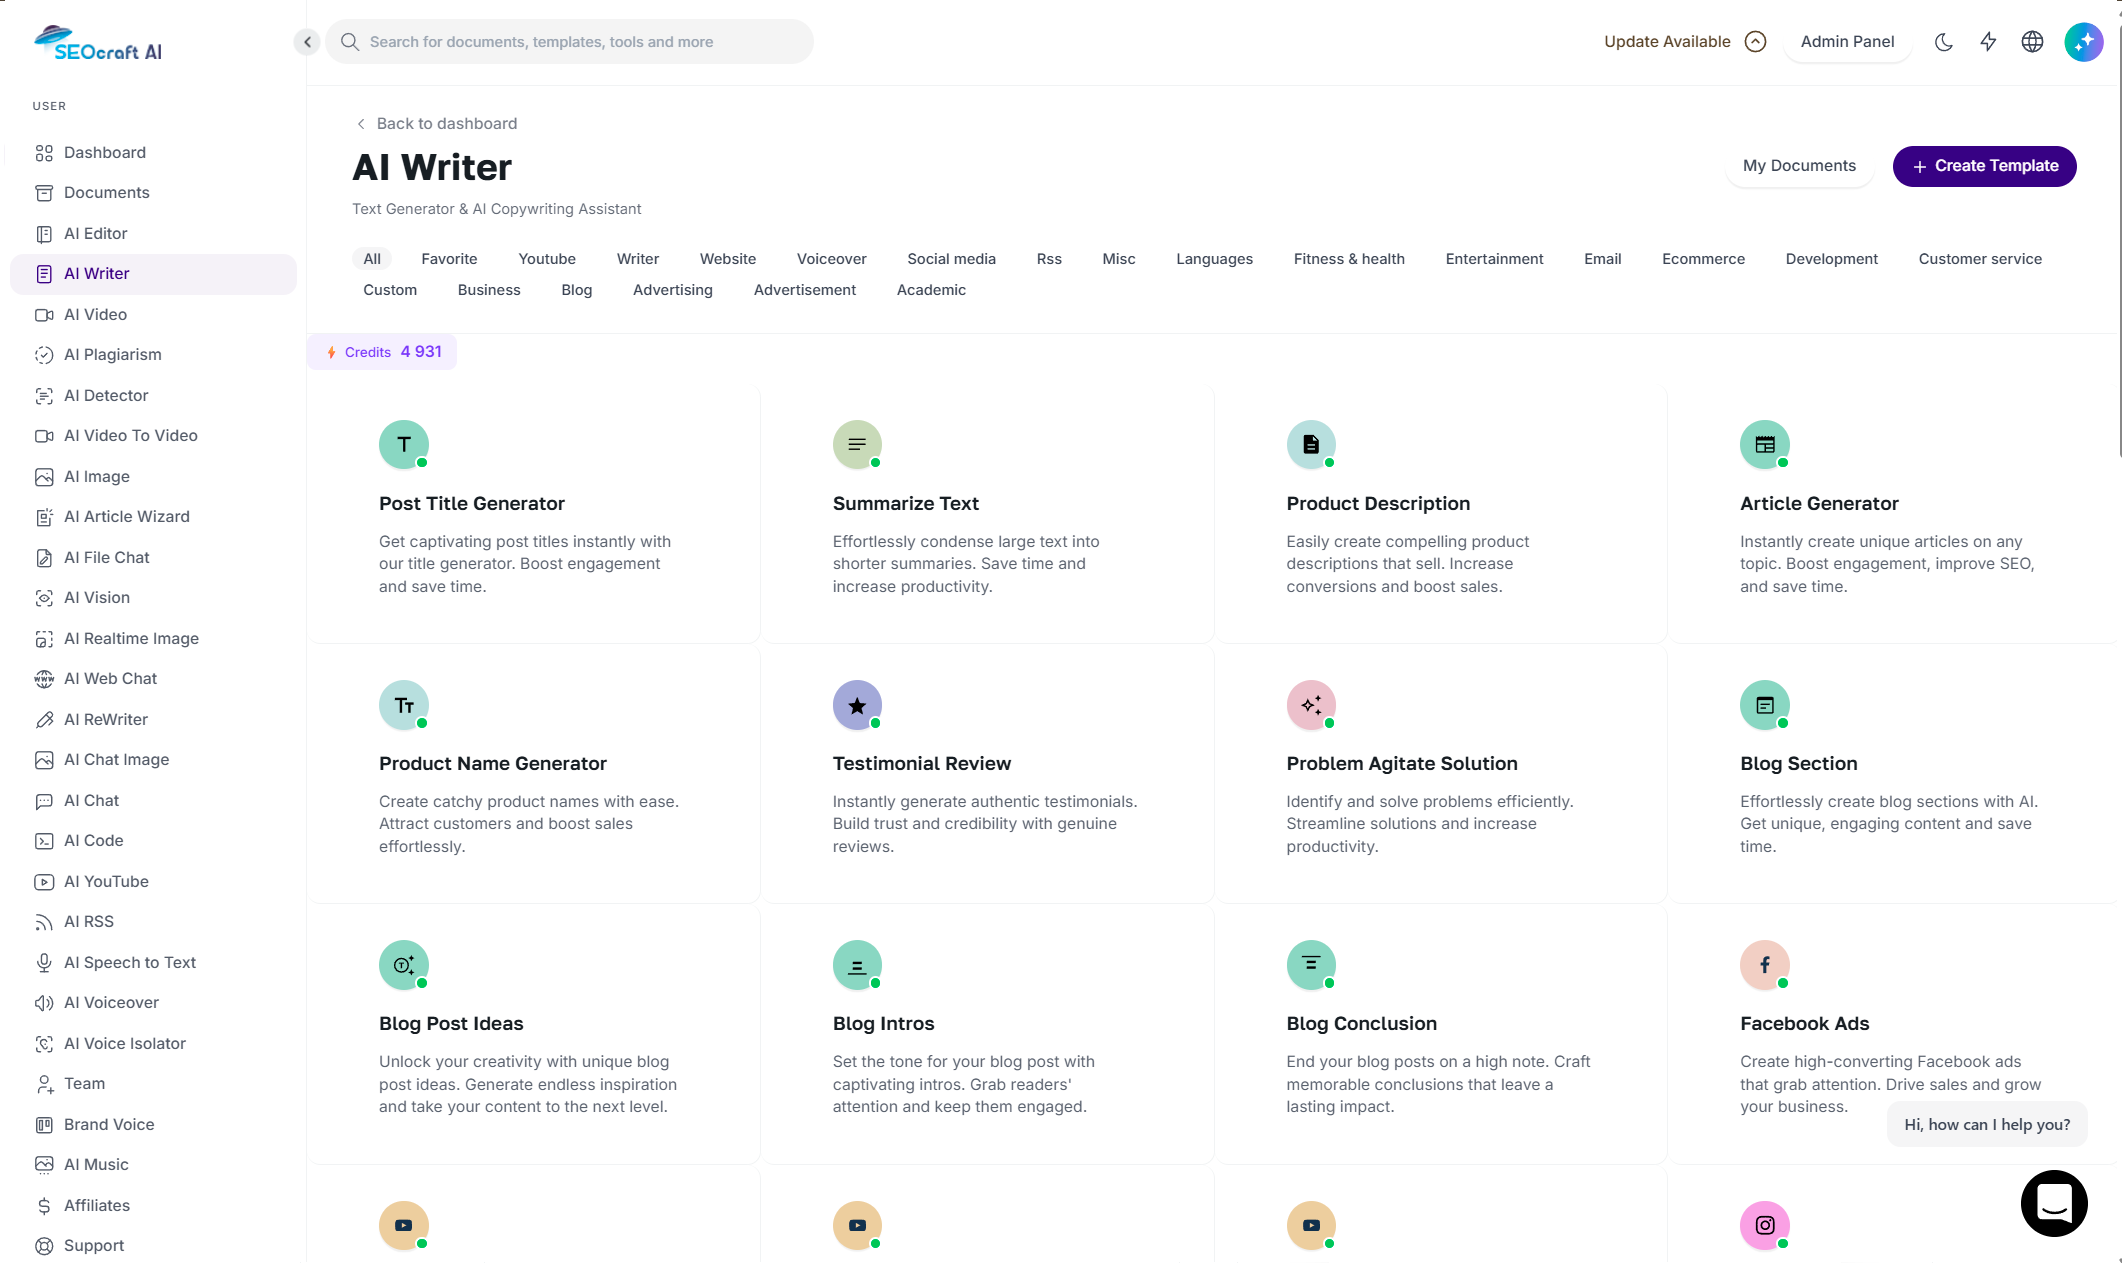Click the search documents input field

pos(570,42)
